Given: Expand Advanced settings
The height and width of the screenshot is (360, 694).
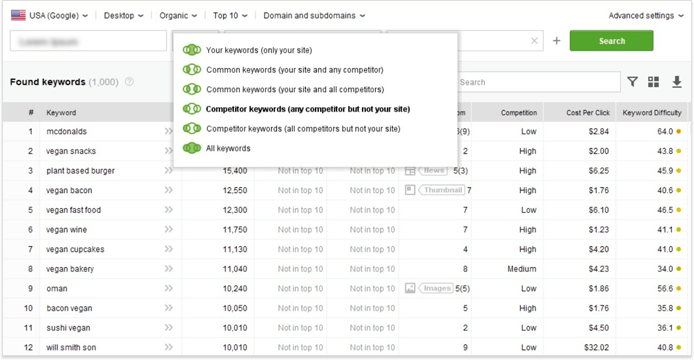Looking at the screenshot, I should coord(646,15).
